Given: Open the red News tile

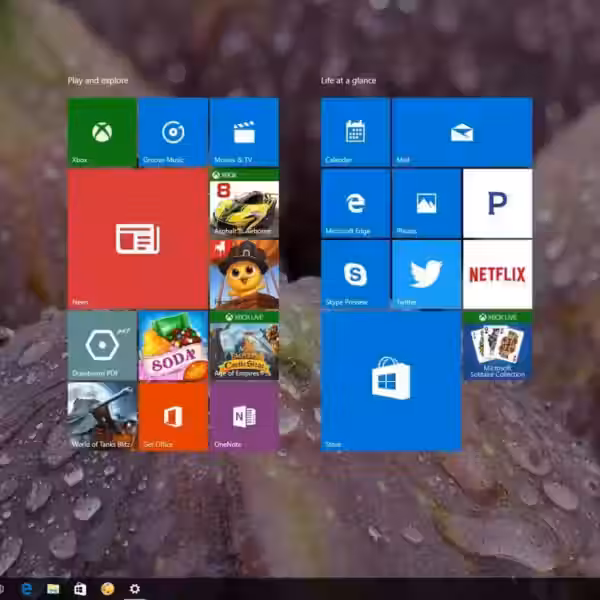Looking at the screenshot, I should pos(137,238).
